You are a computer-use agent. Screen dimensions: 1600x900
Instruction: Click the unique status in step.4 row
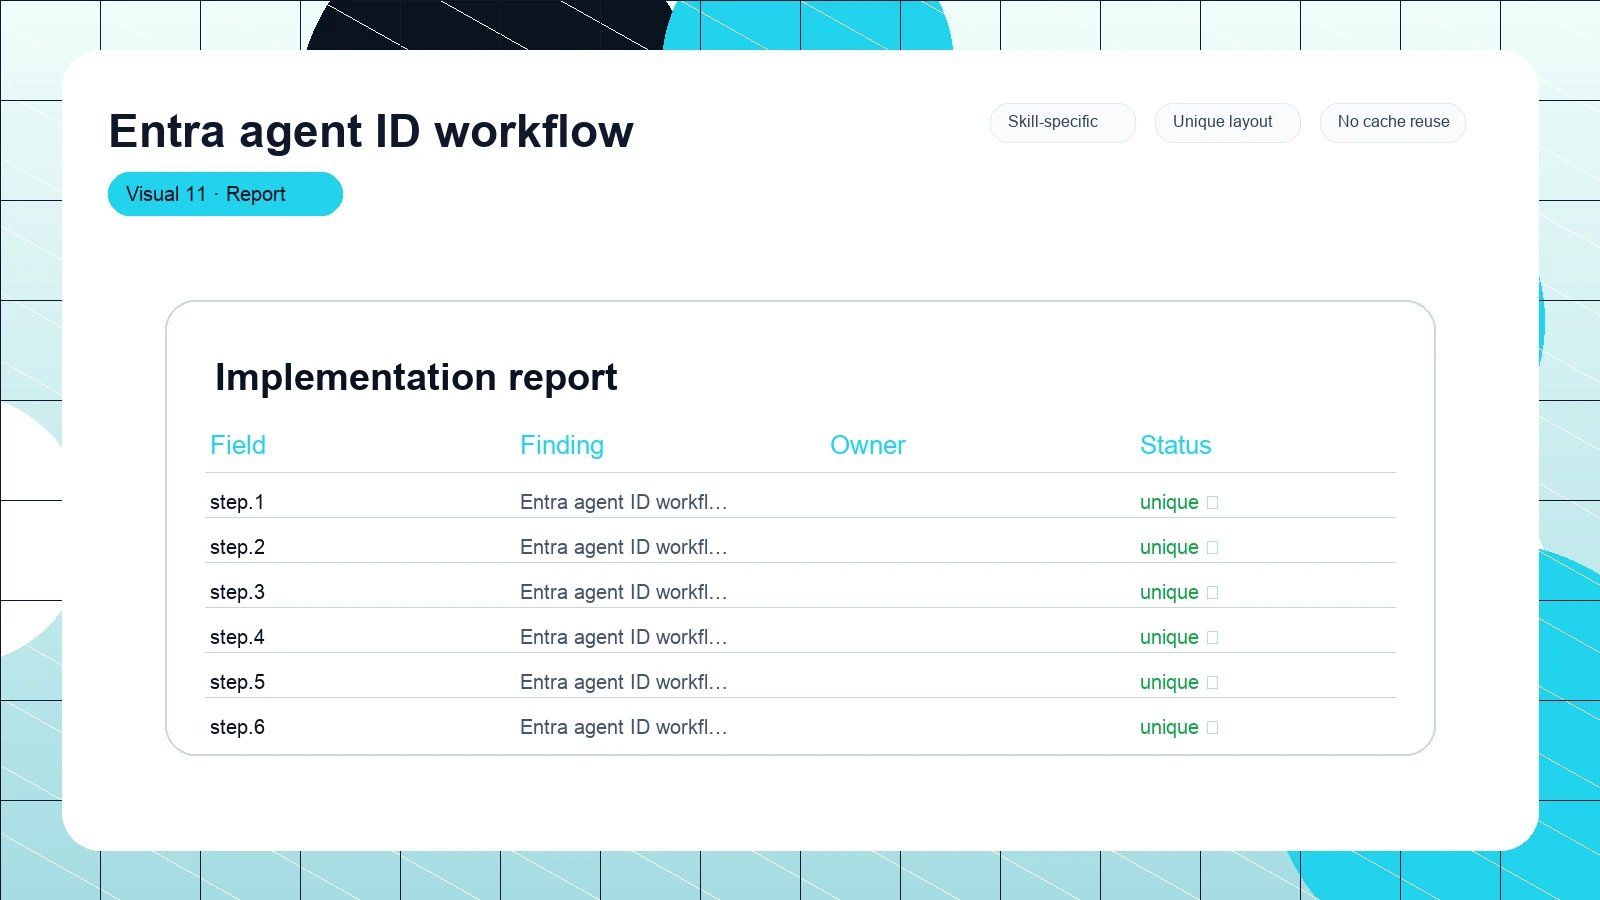pyautogui.click(x=1179, y=637)
